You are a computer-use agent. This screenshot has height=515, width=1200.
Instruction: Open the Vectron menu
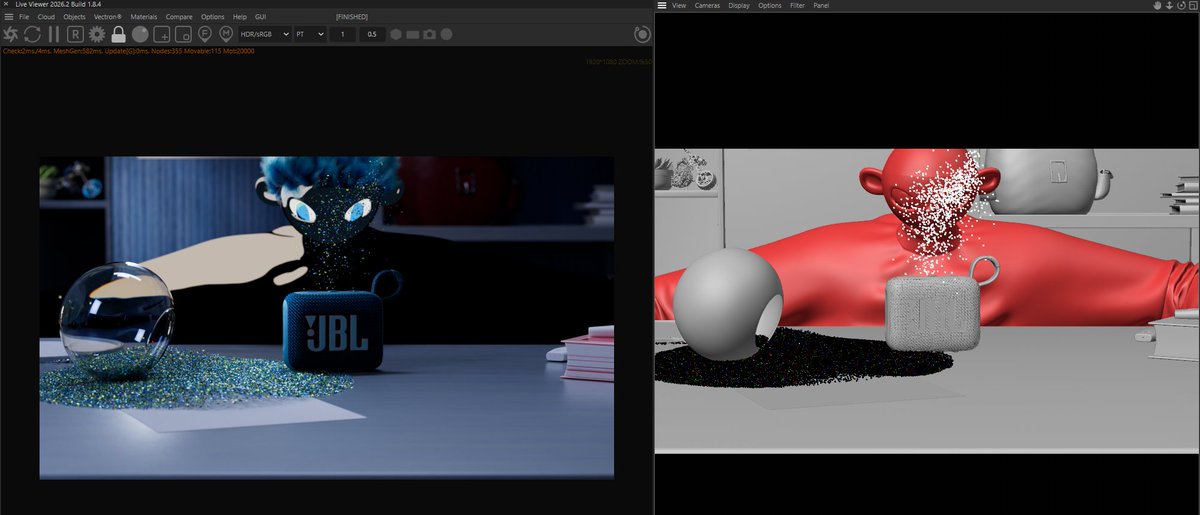tap(108, 17)
